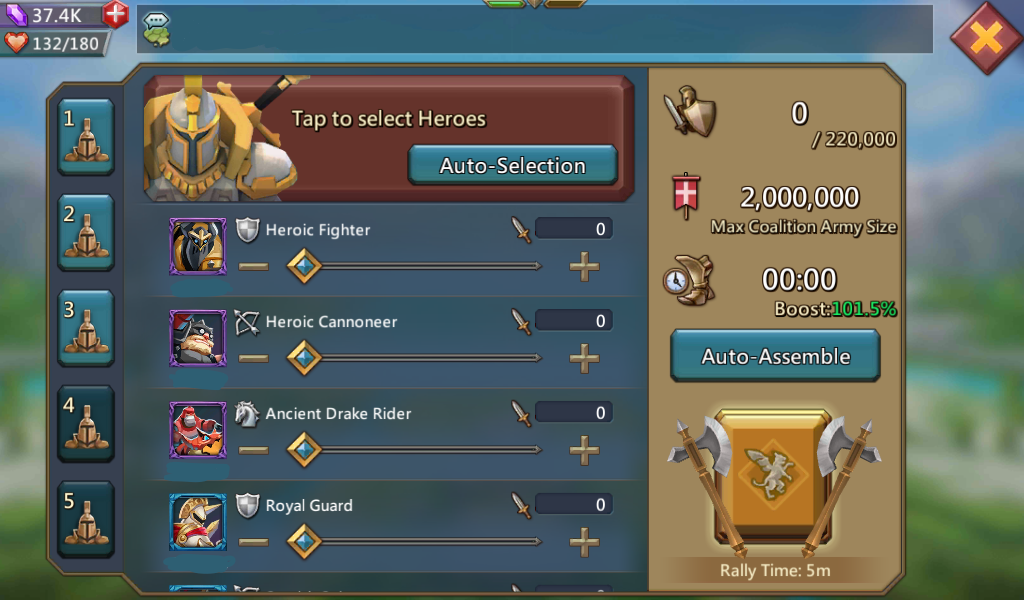
Task: Switch to army slot 3
Action: [x=86, y=328]
